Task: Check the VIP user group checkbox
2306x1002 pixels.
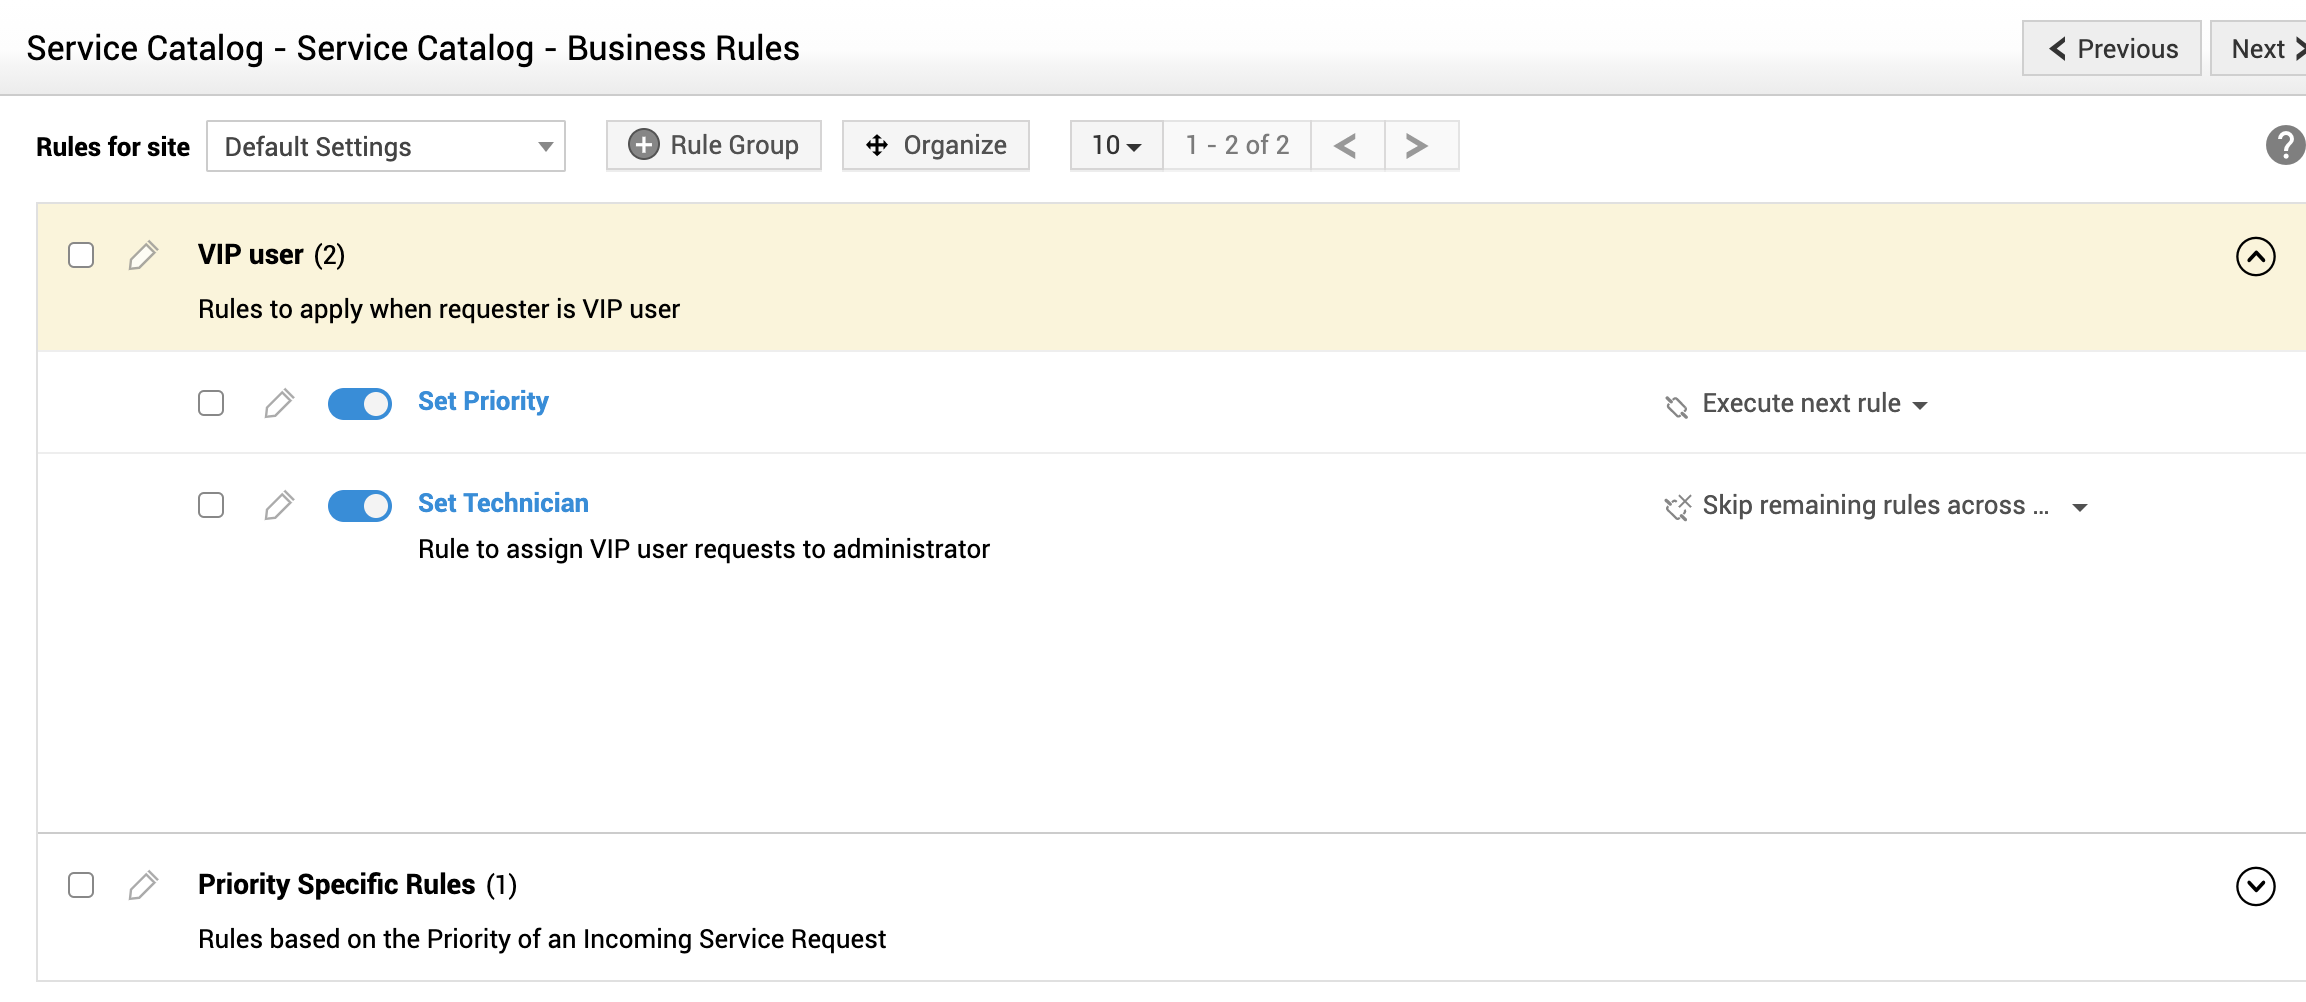Action: (x=80, y=255)
